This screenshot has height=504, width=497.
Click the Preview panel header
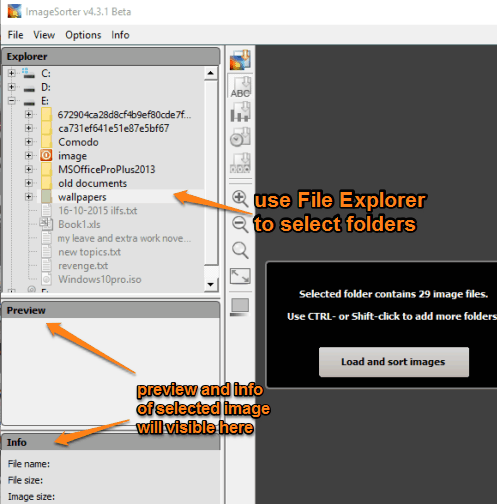coord(111,310)
